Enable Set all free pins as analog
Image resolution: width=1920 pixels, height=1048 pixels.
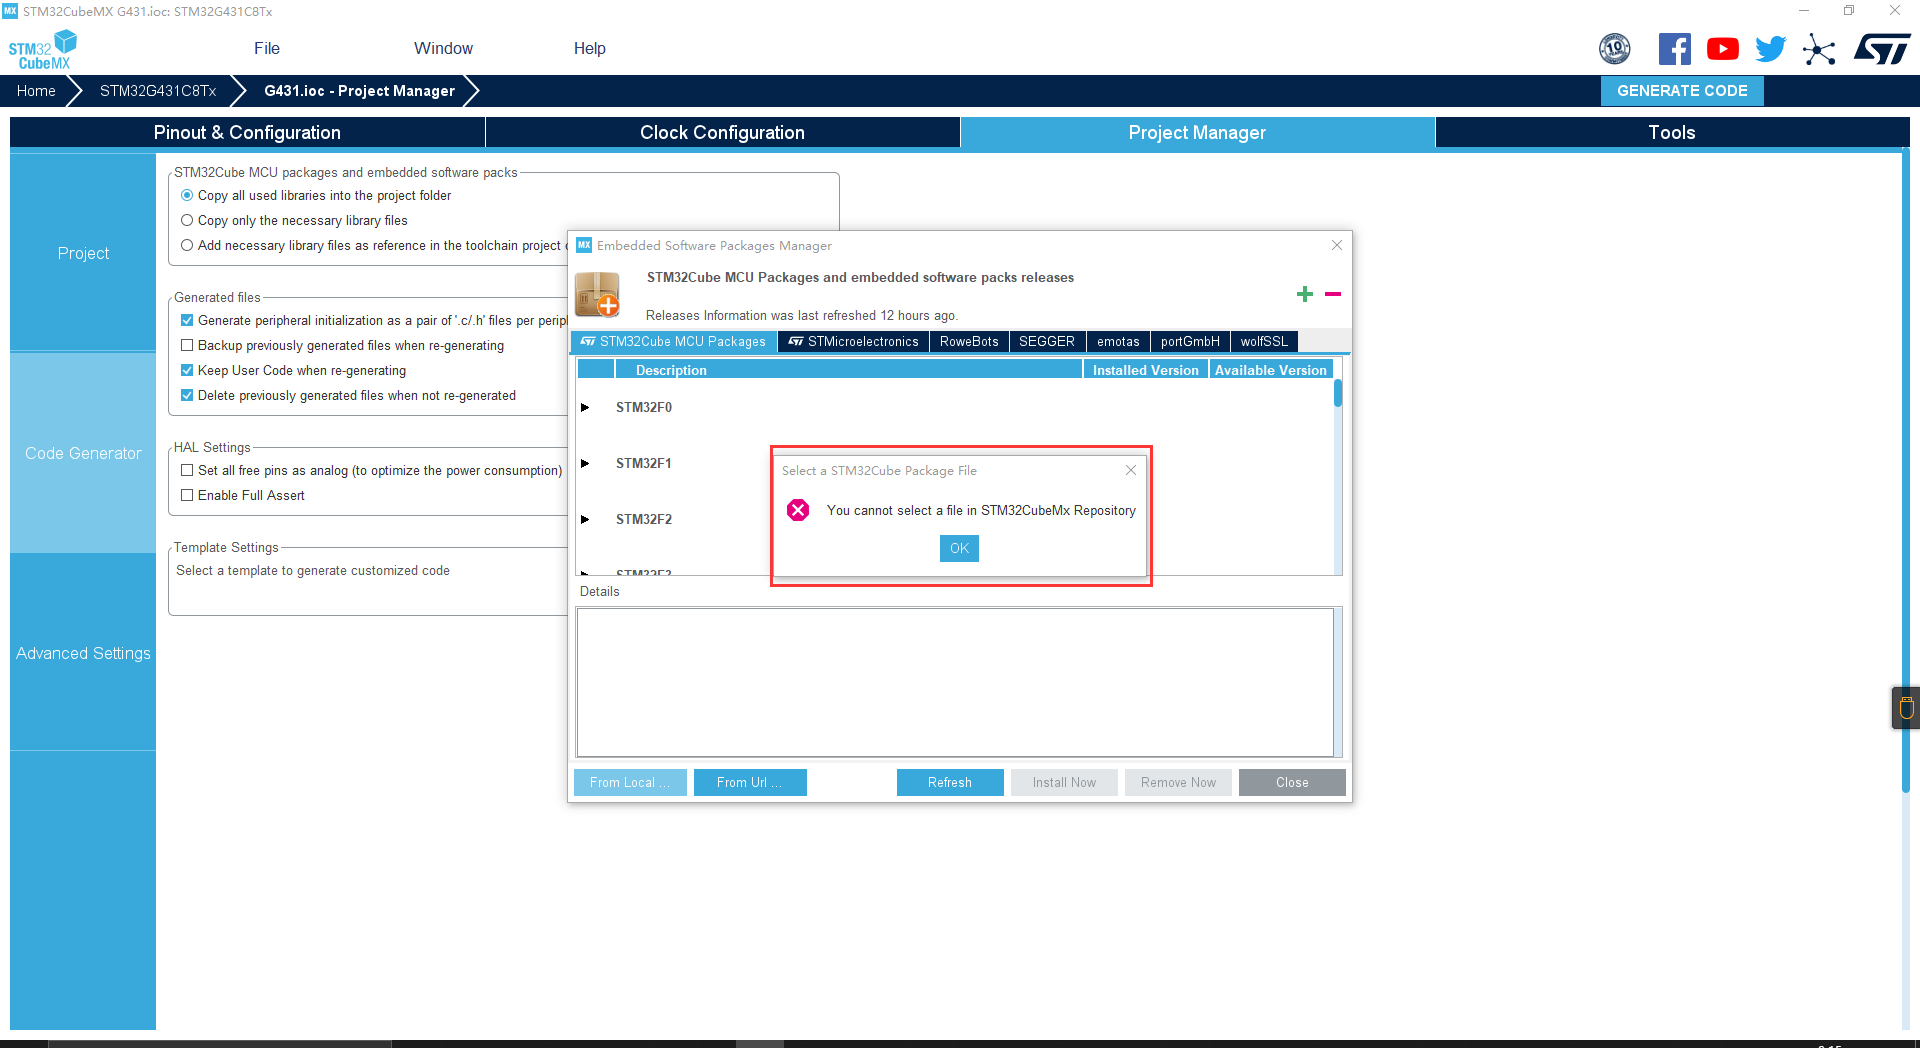(187, 470)
